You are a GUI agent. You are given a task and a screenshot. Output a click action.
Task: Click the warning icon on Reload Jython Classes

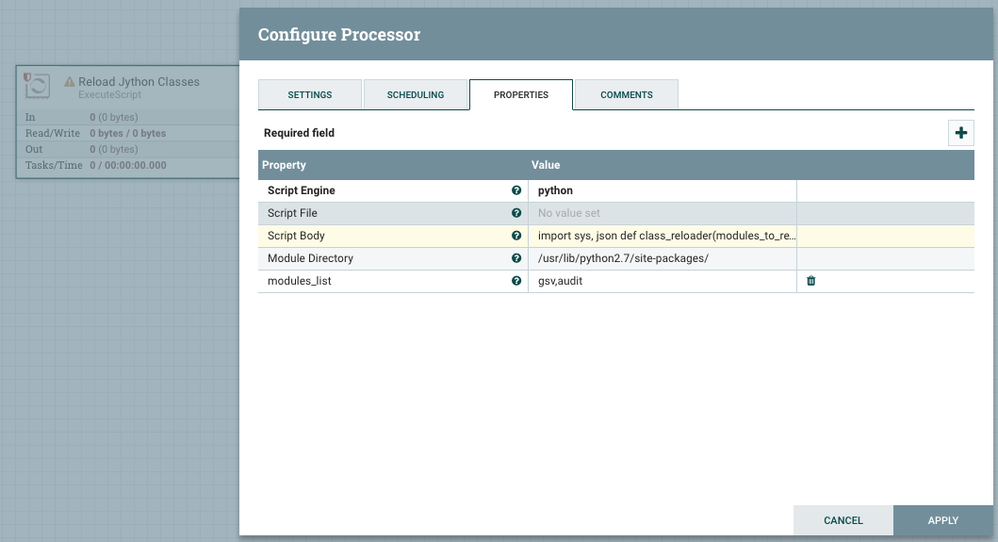pos(70,82)
